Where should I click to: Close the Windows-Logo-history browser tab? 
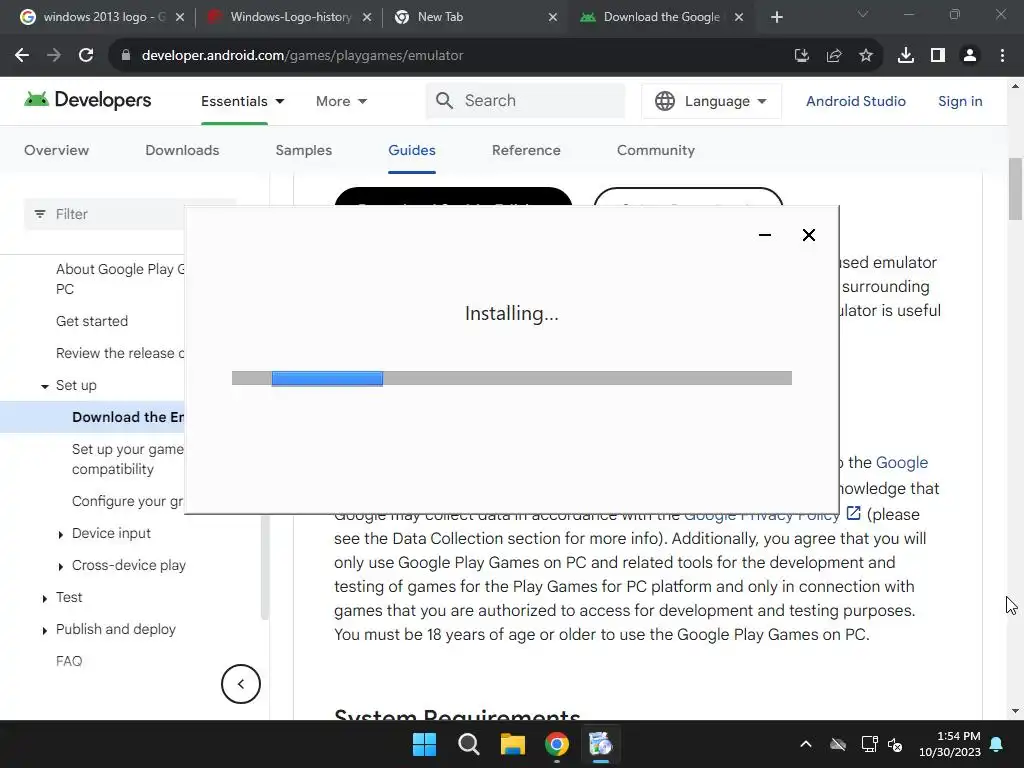[366, 17]
